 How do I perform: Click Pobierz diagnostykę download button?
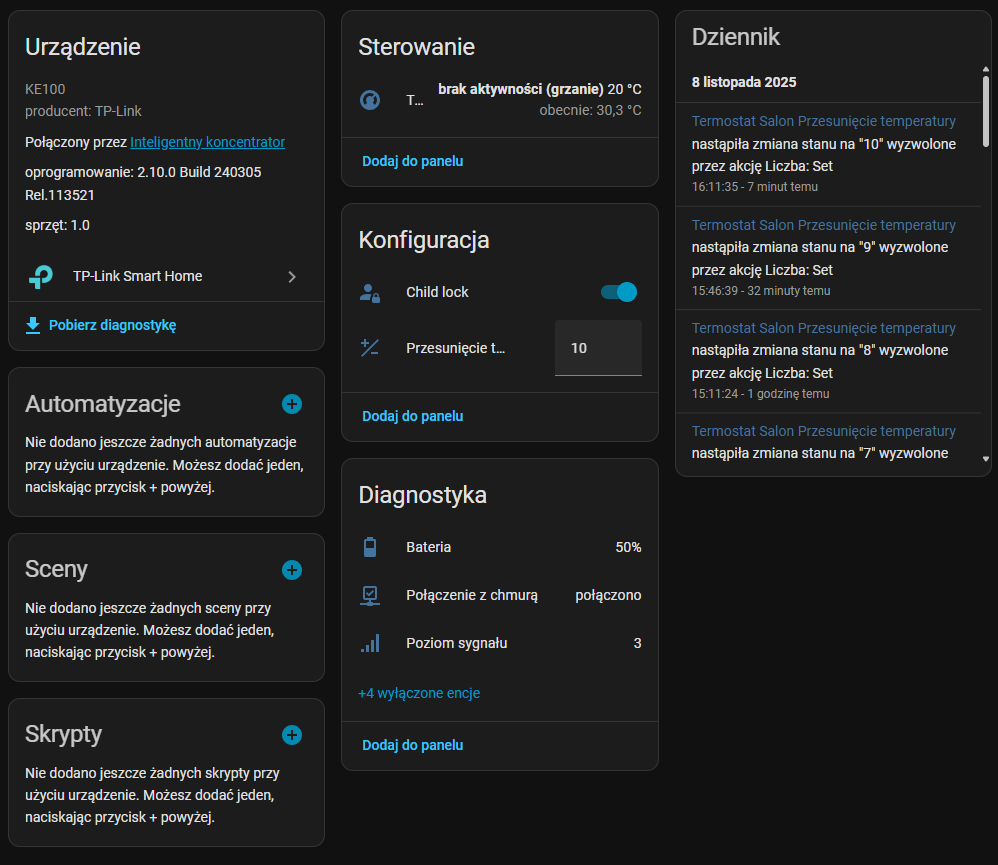101,325
